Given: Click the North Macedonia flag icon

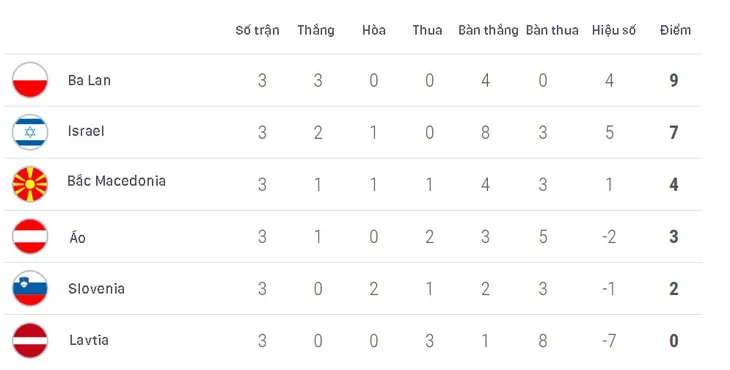Looking at the screenshot, I should 30,184.
